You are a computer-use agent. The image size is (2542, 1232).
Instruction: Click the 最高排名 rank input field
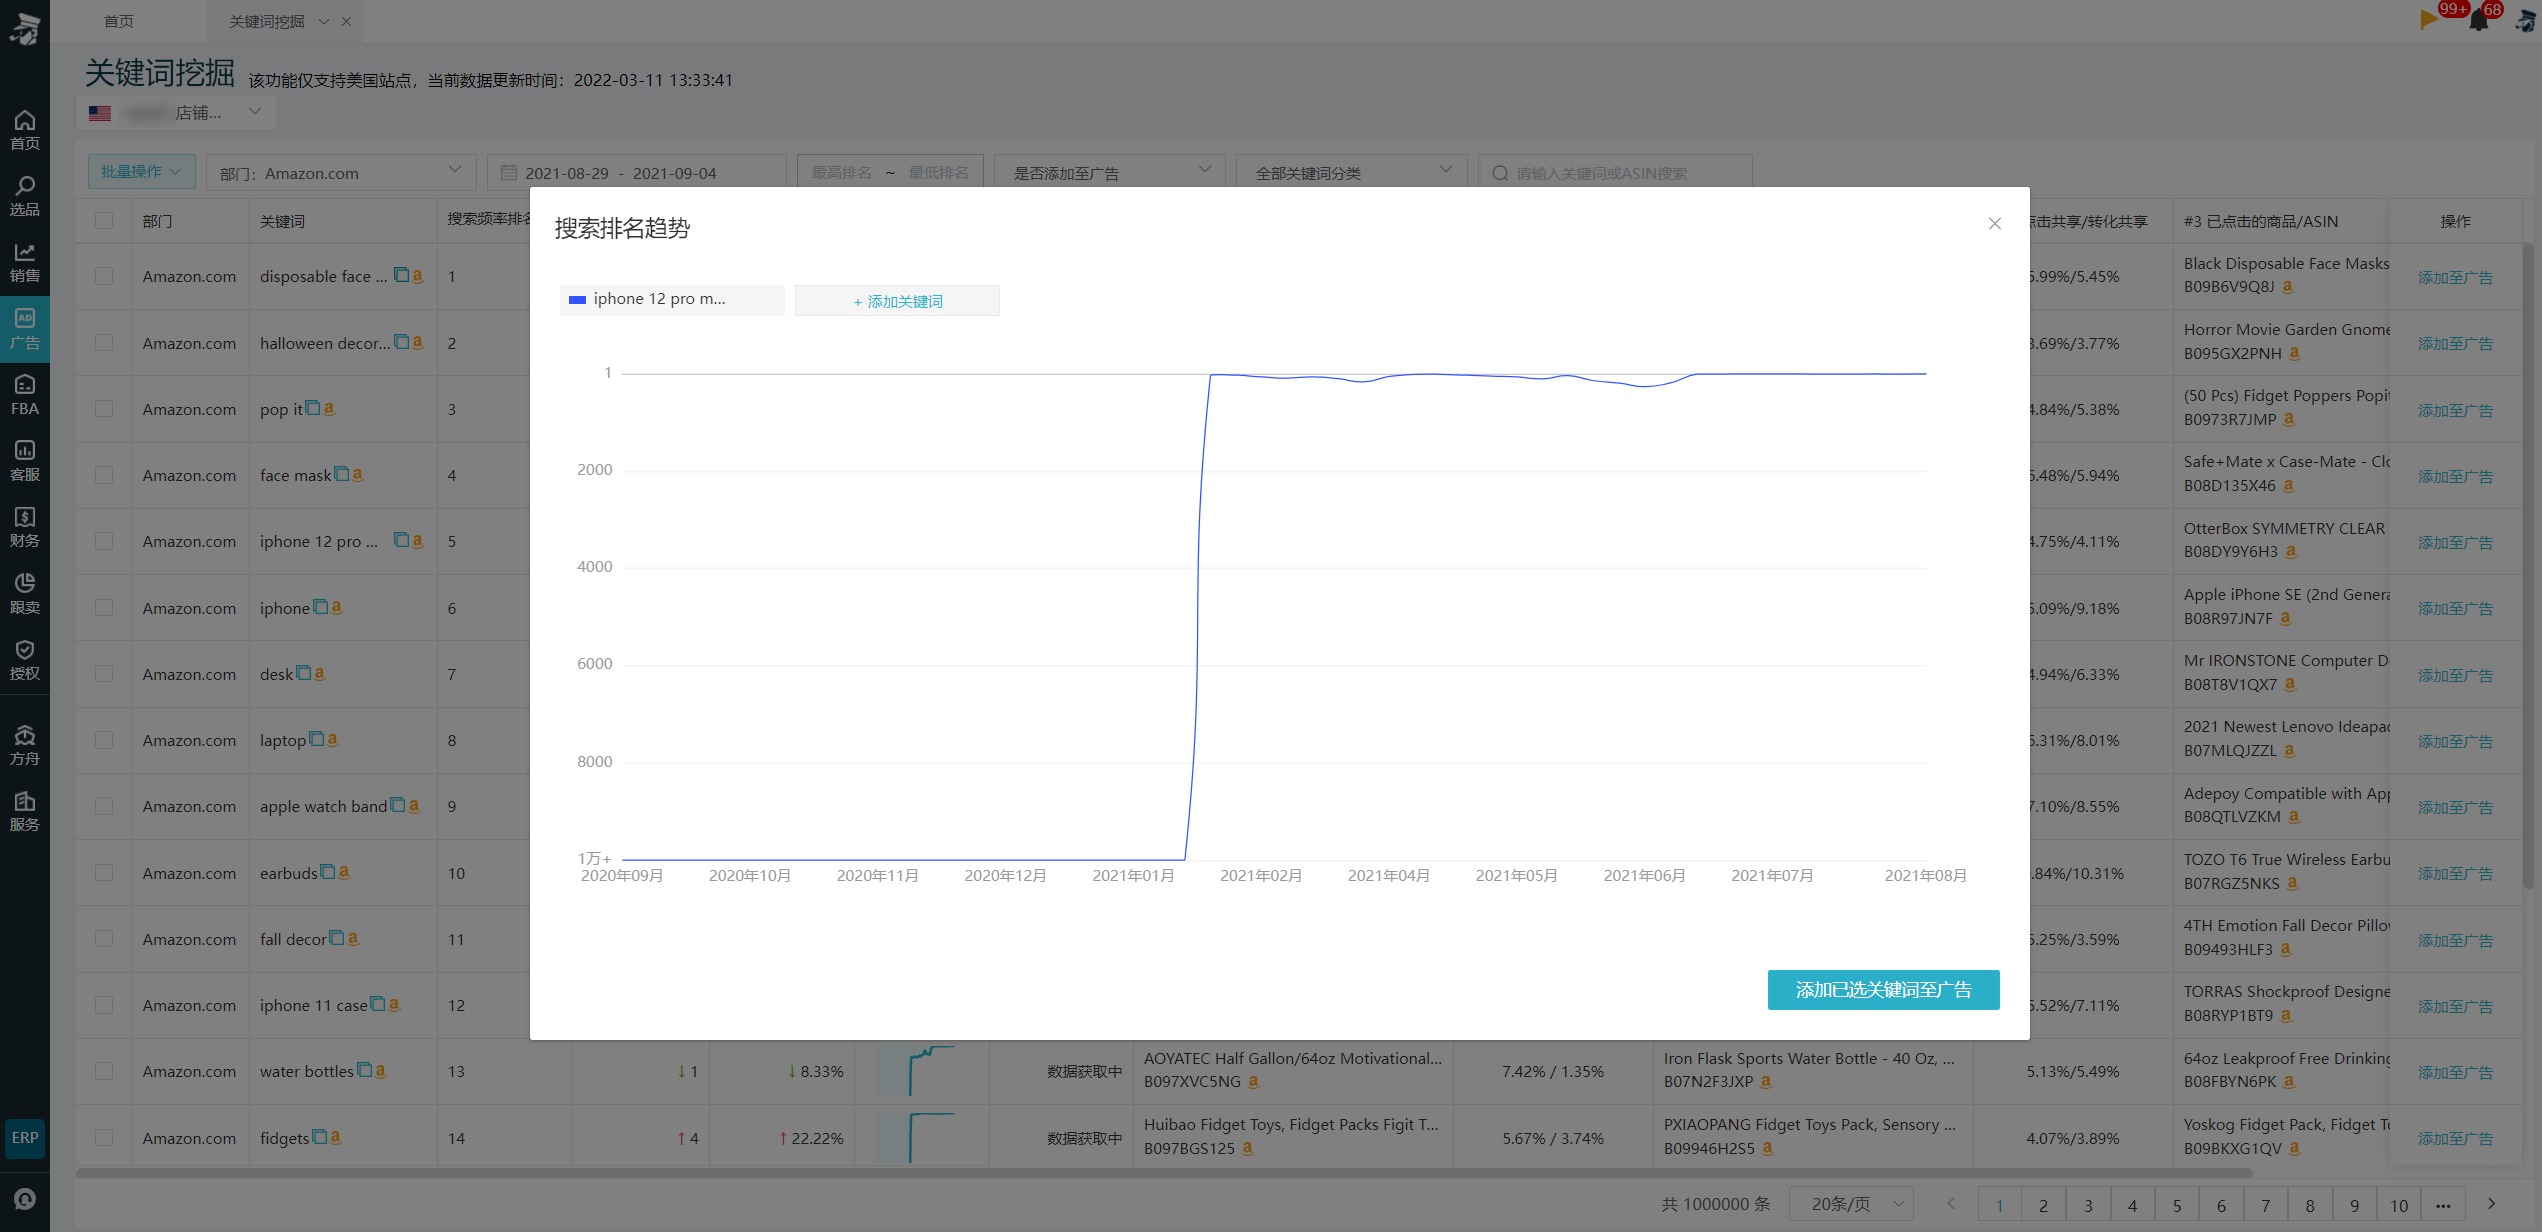coord(841,172)
